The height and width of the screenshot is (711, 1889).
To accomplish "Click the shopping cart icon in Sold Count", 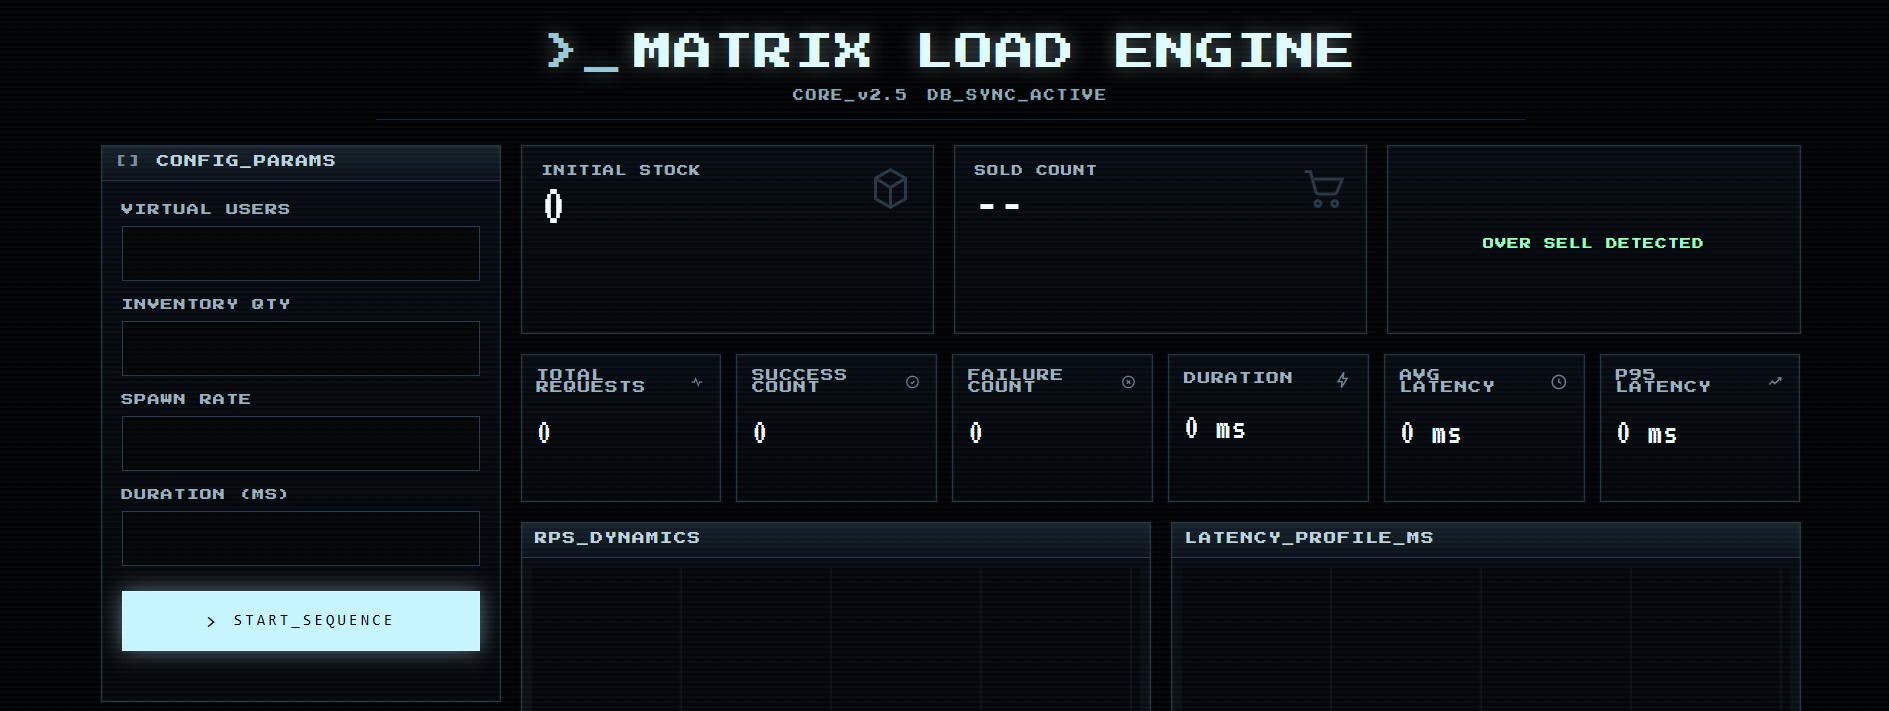I will (1323, 189).
